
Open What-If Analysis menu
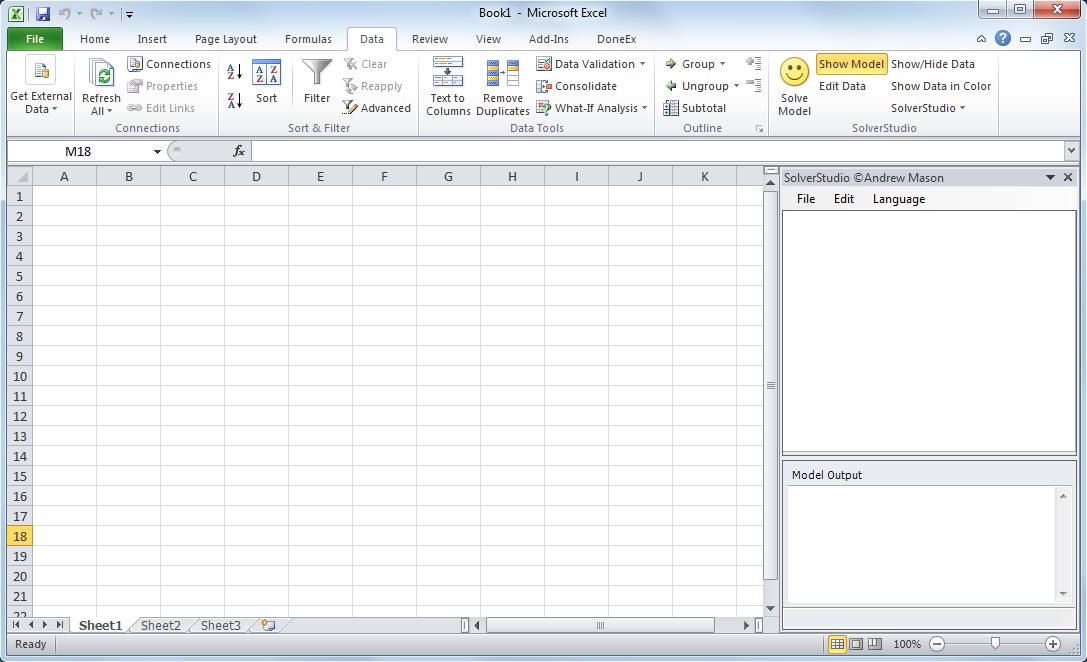tap(592, 108)
